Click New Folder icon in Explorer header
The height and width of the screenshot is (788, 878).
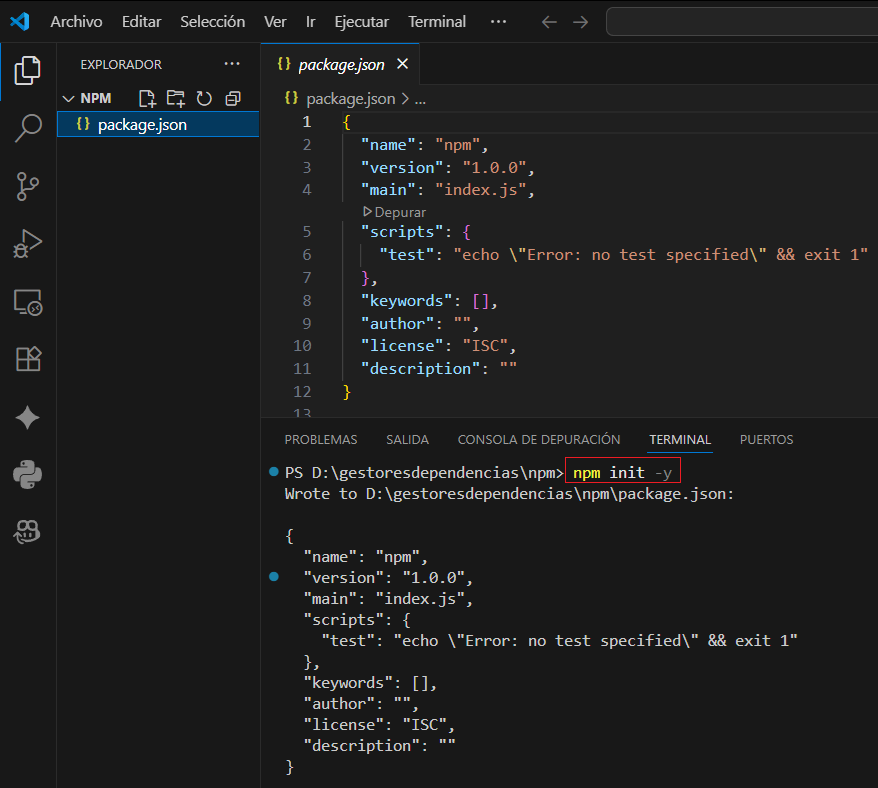tap(176, 98)
